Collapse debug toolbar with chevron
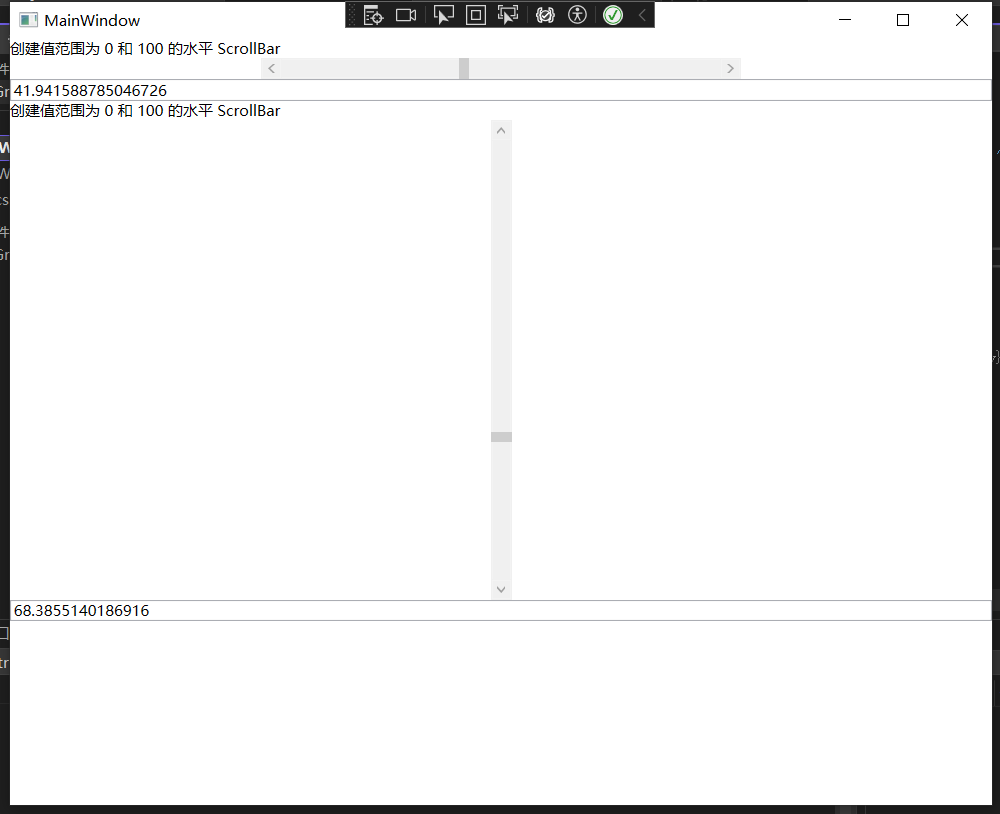 [x=642, y=15]
